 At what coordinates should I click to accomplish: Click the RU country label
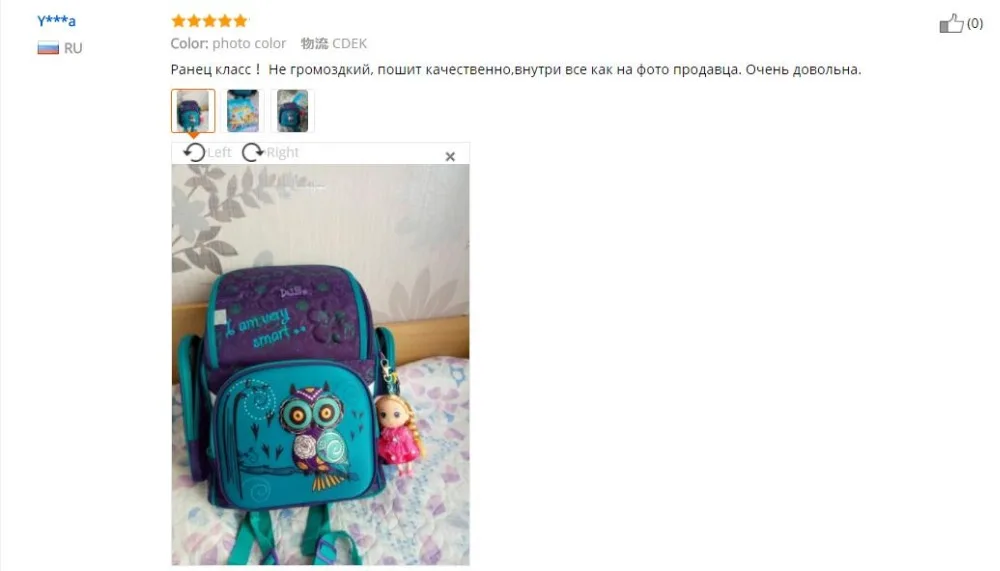coord(73,48)
